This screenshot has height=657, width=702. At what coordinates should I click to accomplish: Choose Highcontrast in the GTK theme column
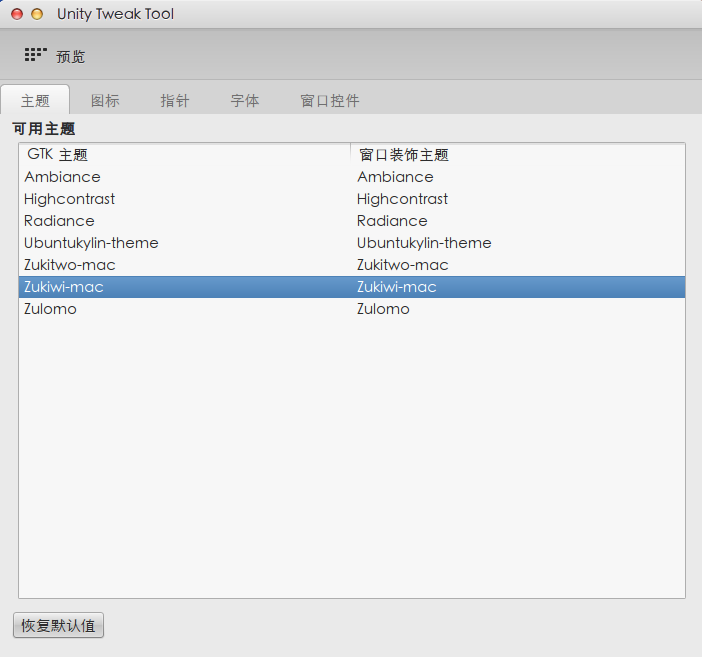[x=70, y=199]
